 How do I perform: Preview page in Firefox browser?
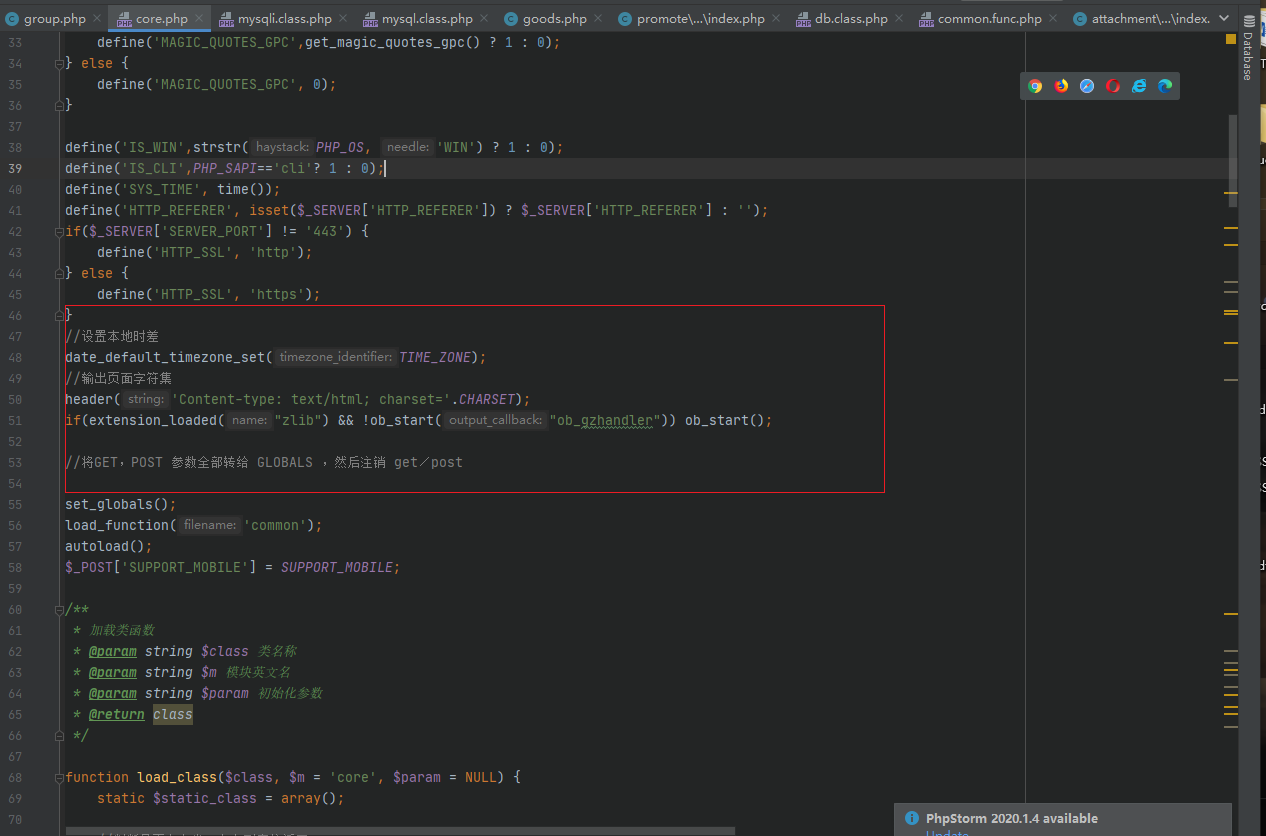(1061, 86)
